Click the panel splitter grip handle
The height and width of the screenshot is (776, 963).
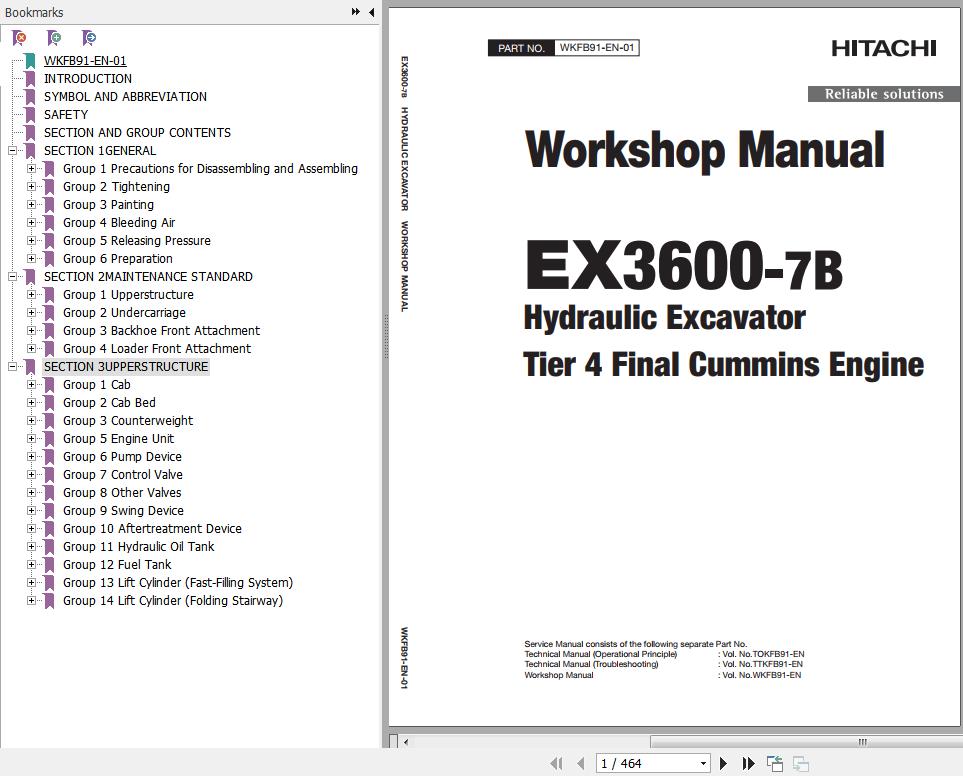click(x=386, y=336)
